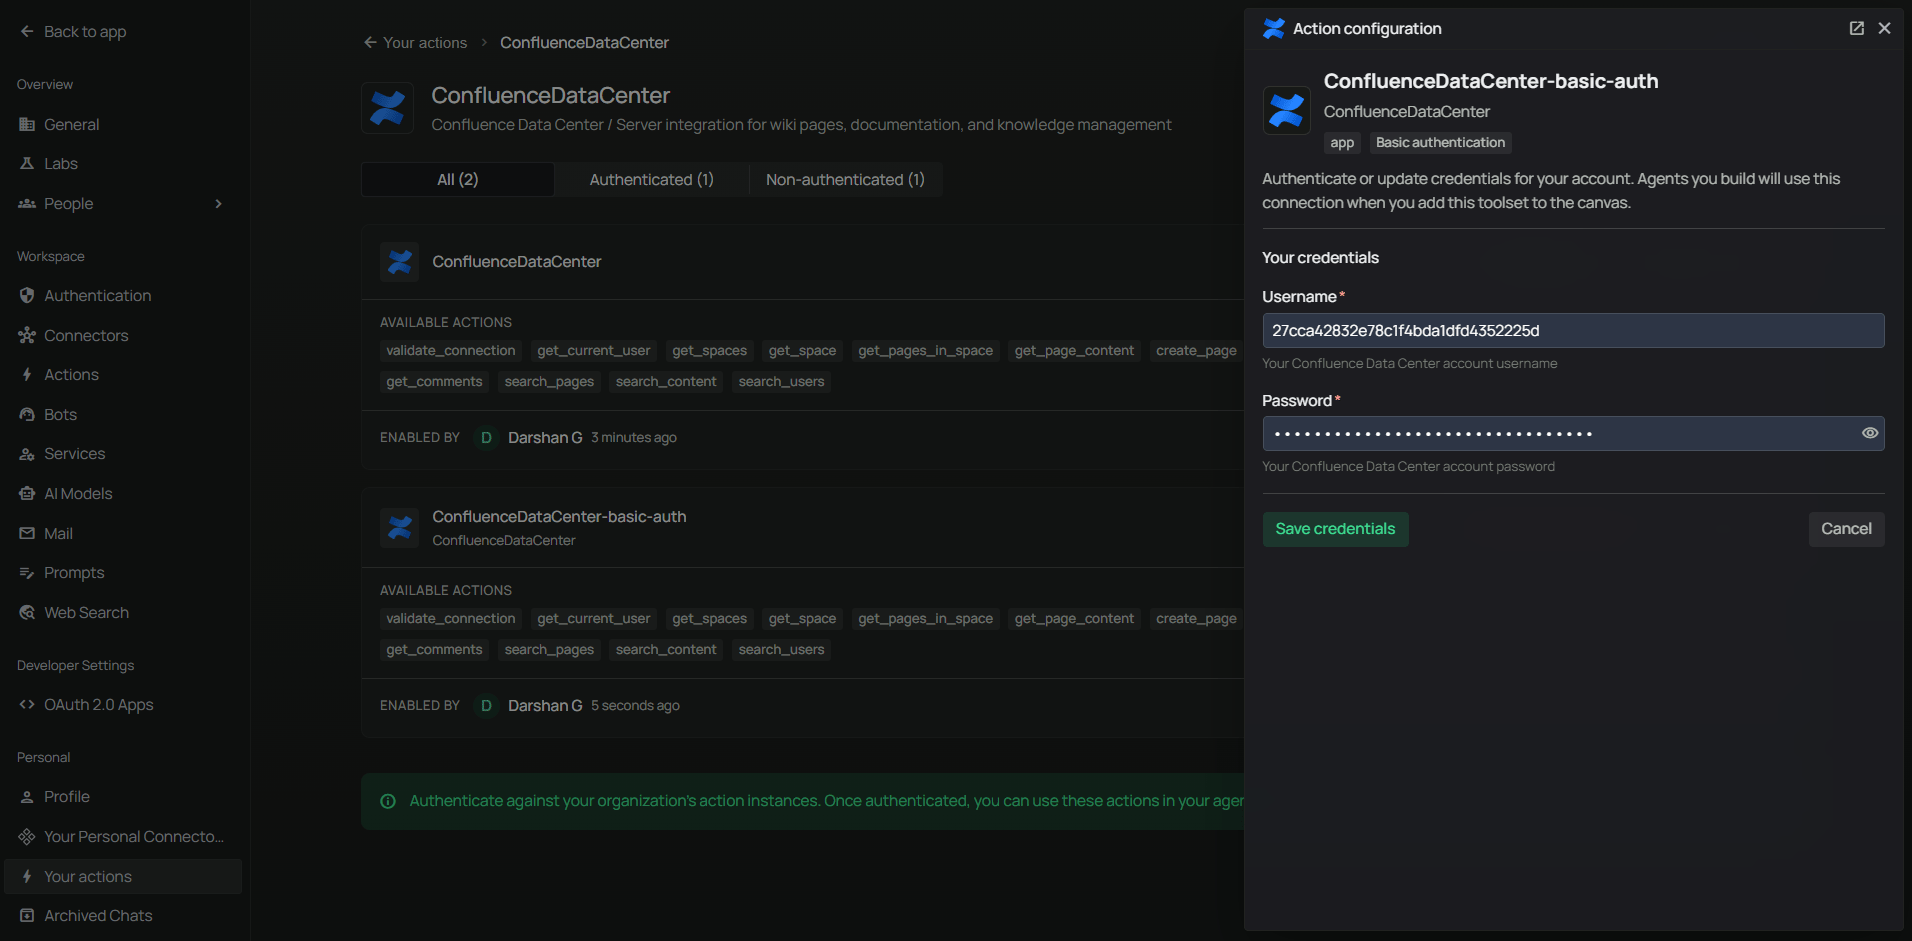Viewport: 1912px width, 941px height.
Task: Click the Password input field
Action: coord(1573,434)
